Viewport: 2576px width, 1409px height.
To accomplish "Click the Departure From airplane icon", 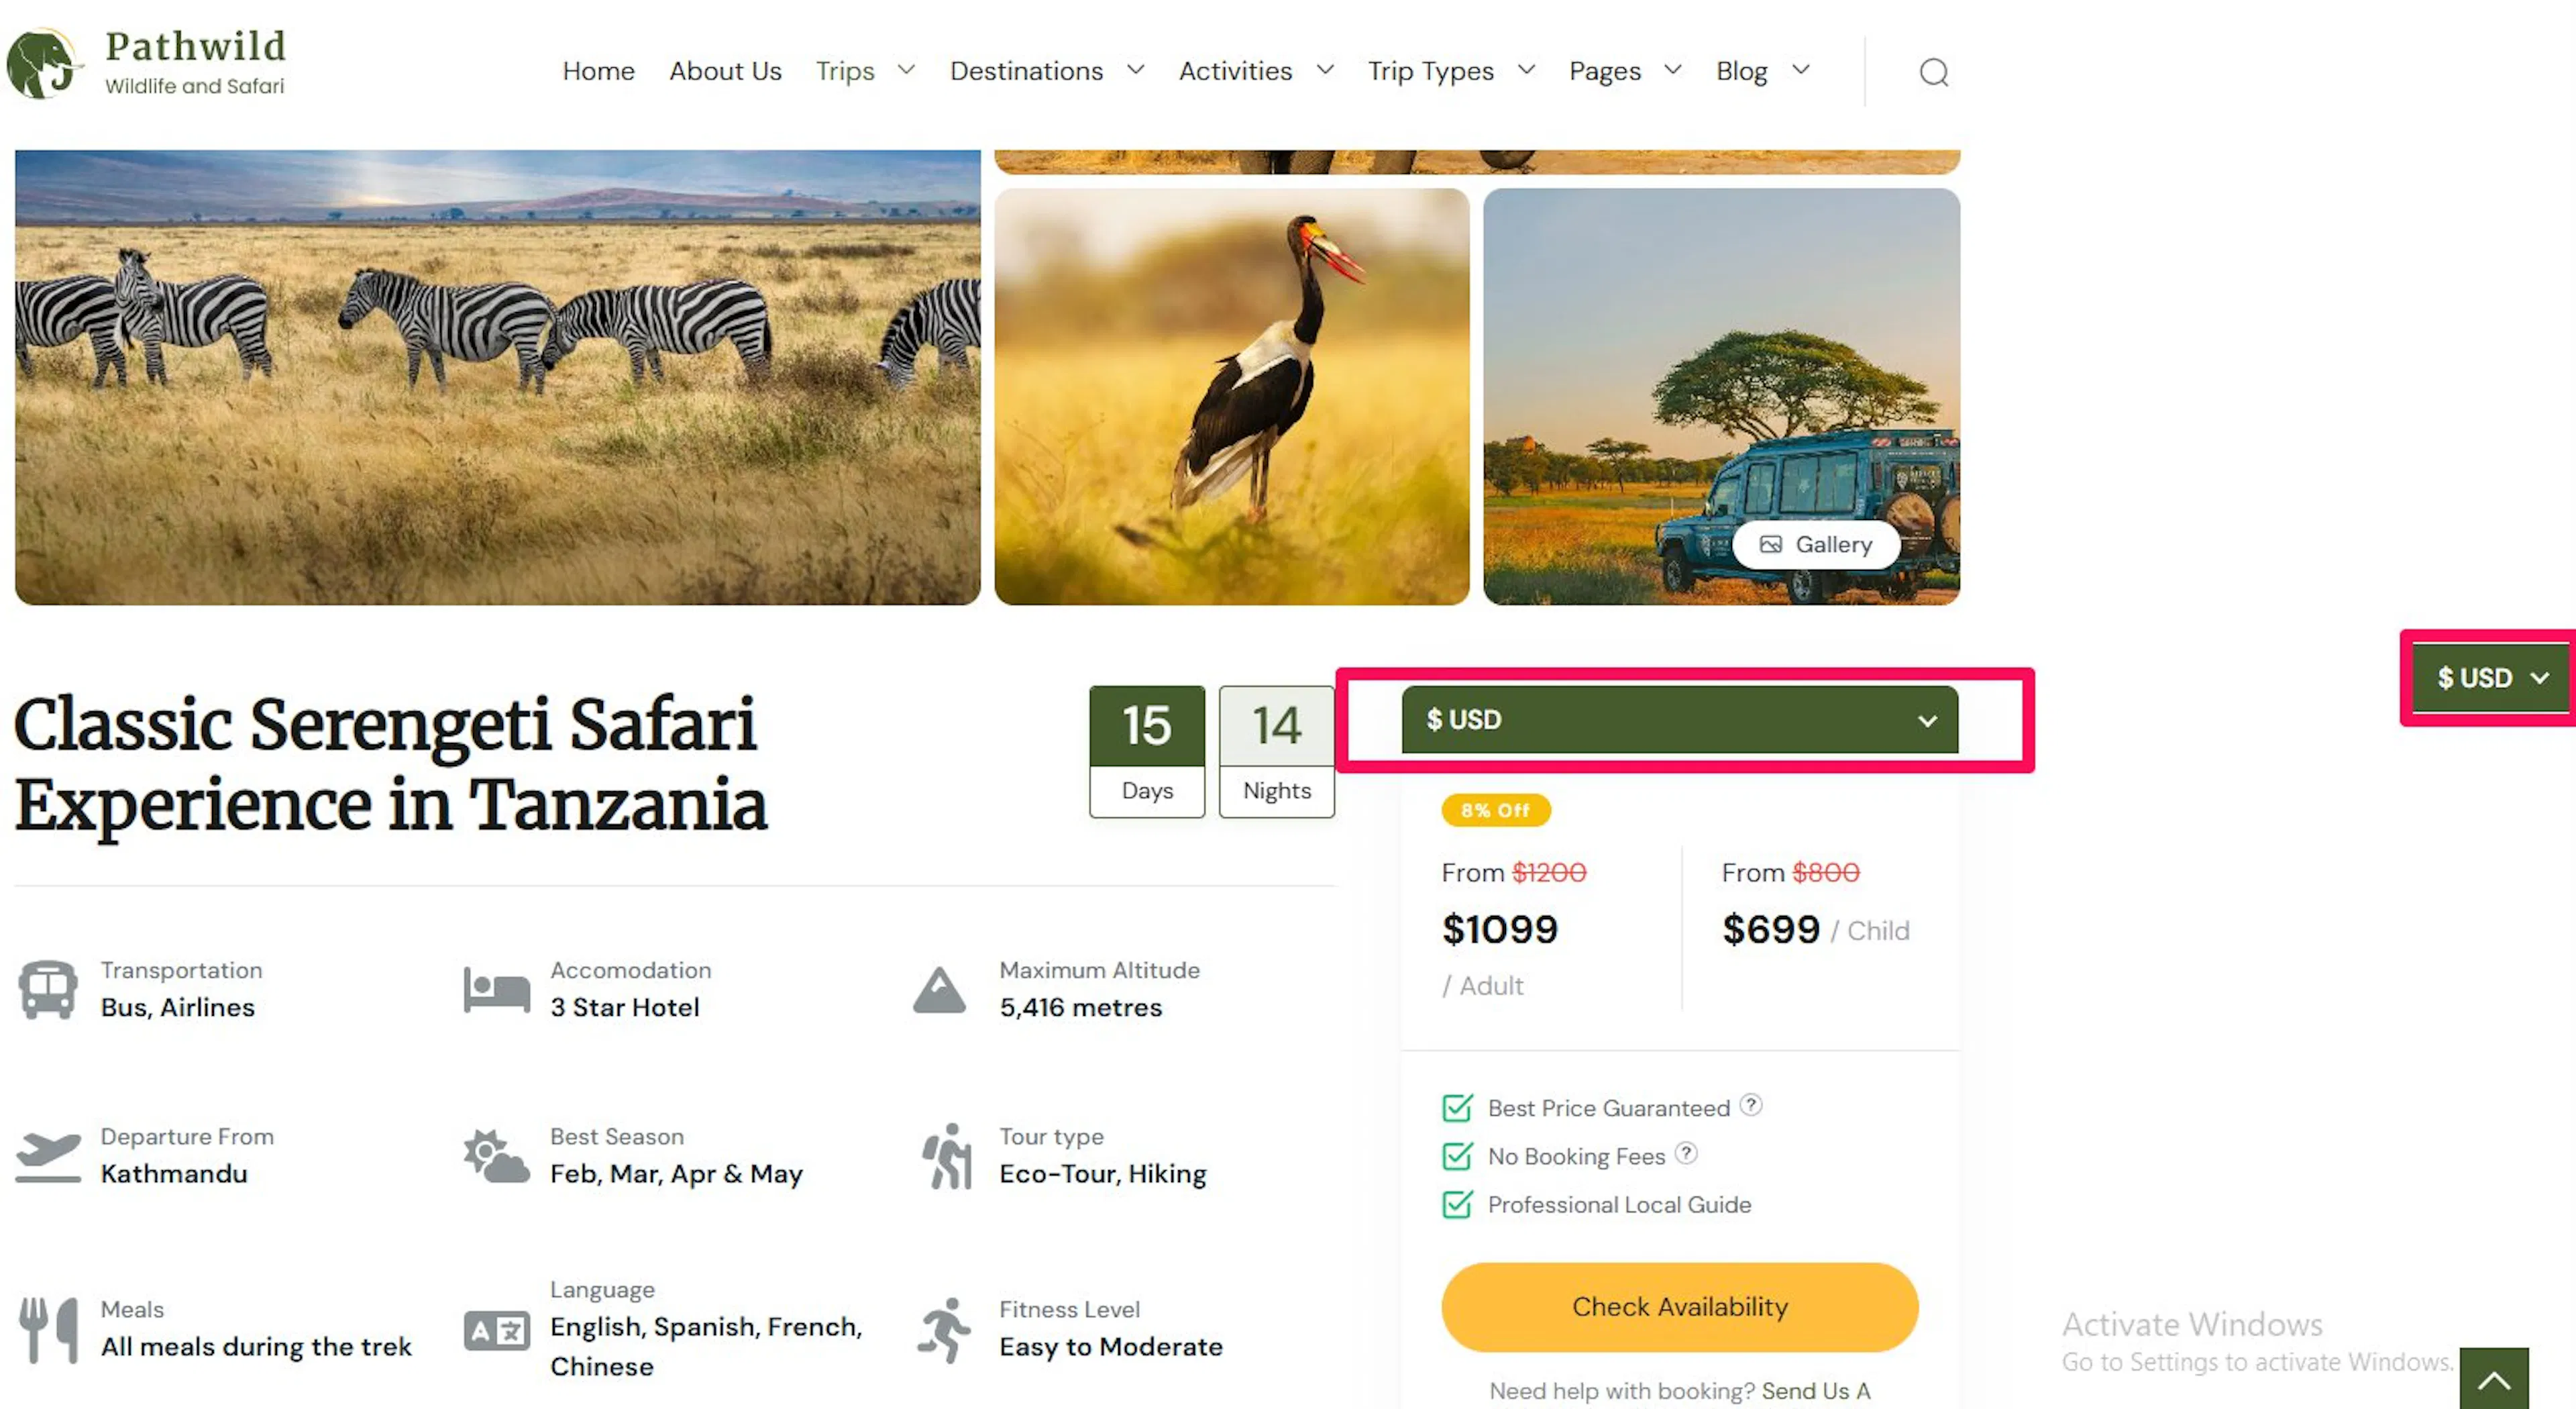I will tap(48, 1156).
